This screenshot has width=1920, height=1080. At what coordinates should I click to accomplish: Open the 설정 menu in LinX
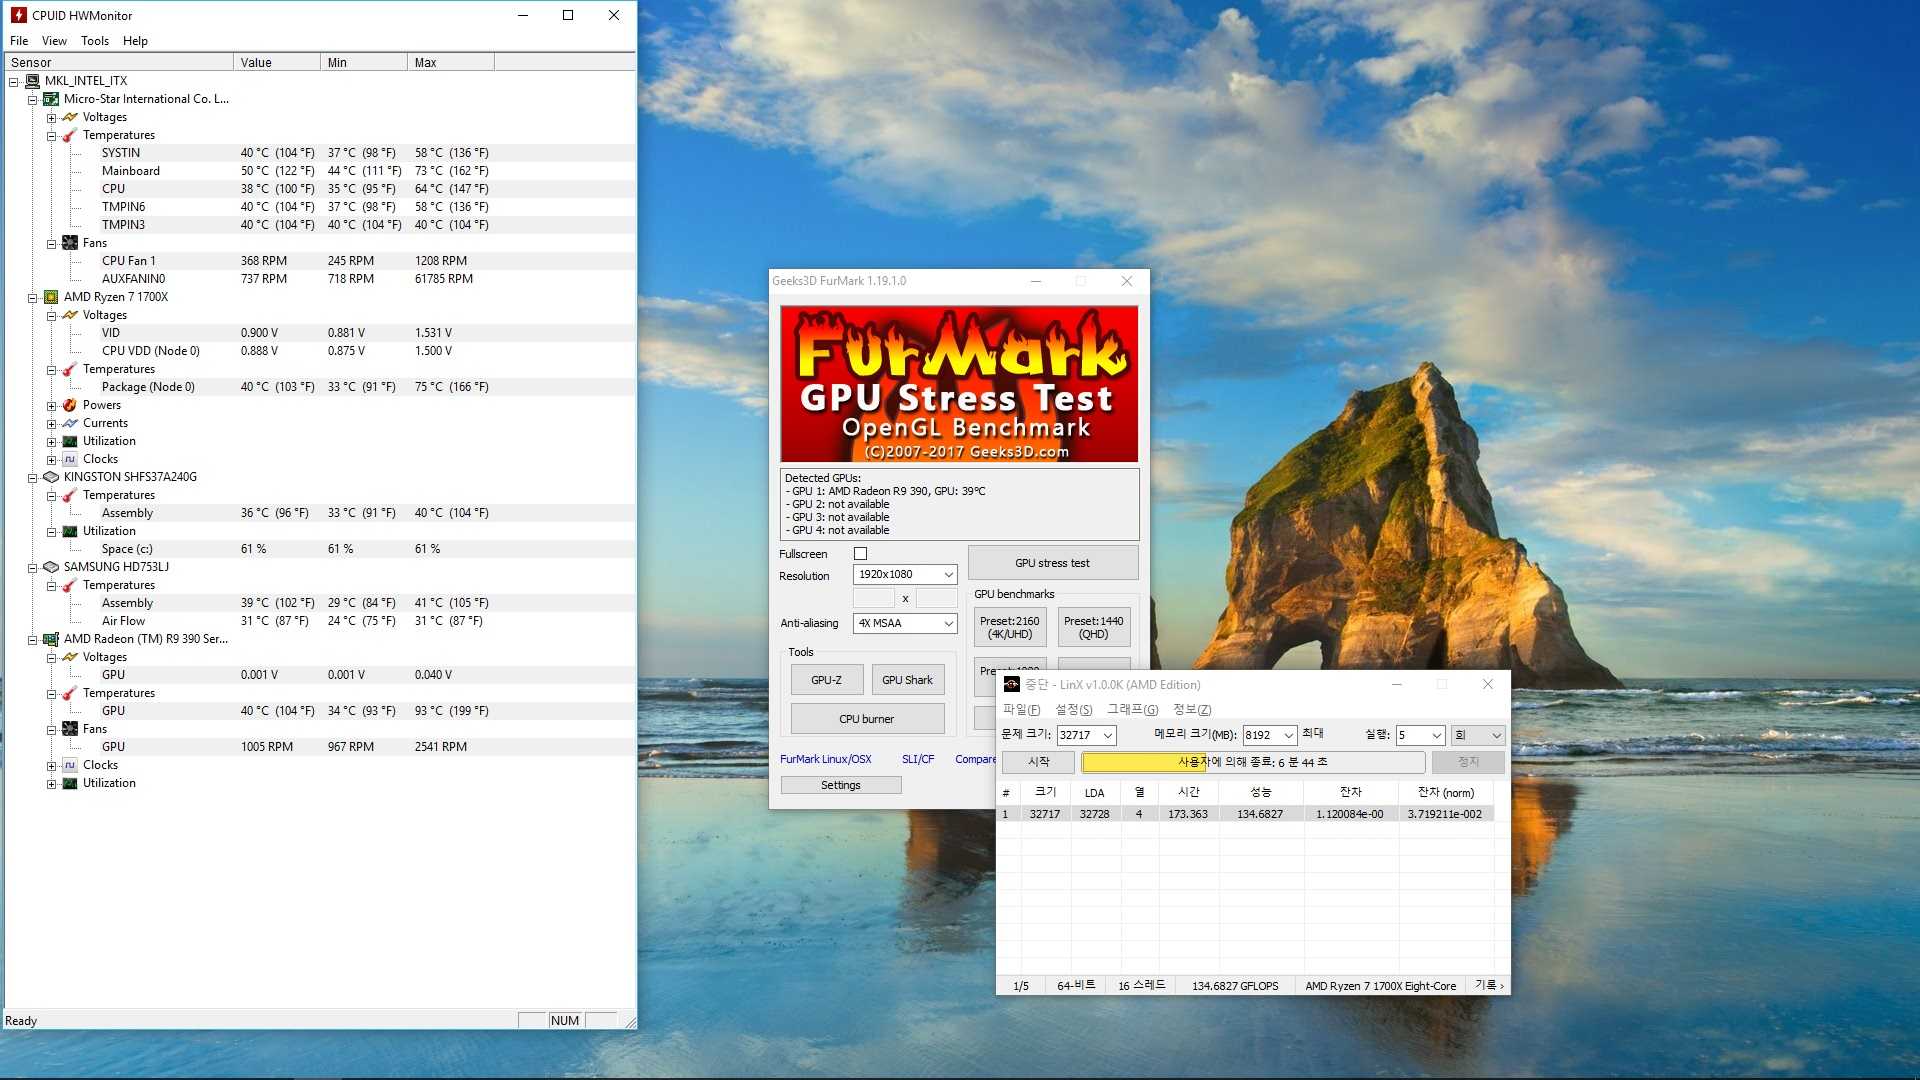[1073, 710]
